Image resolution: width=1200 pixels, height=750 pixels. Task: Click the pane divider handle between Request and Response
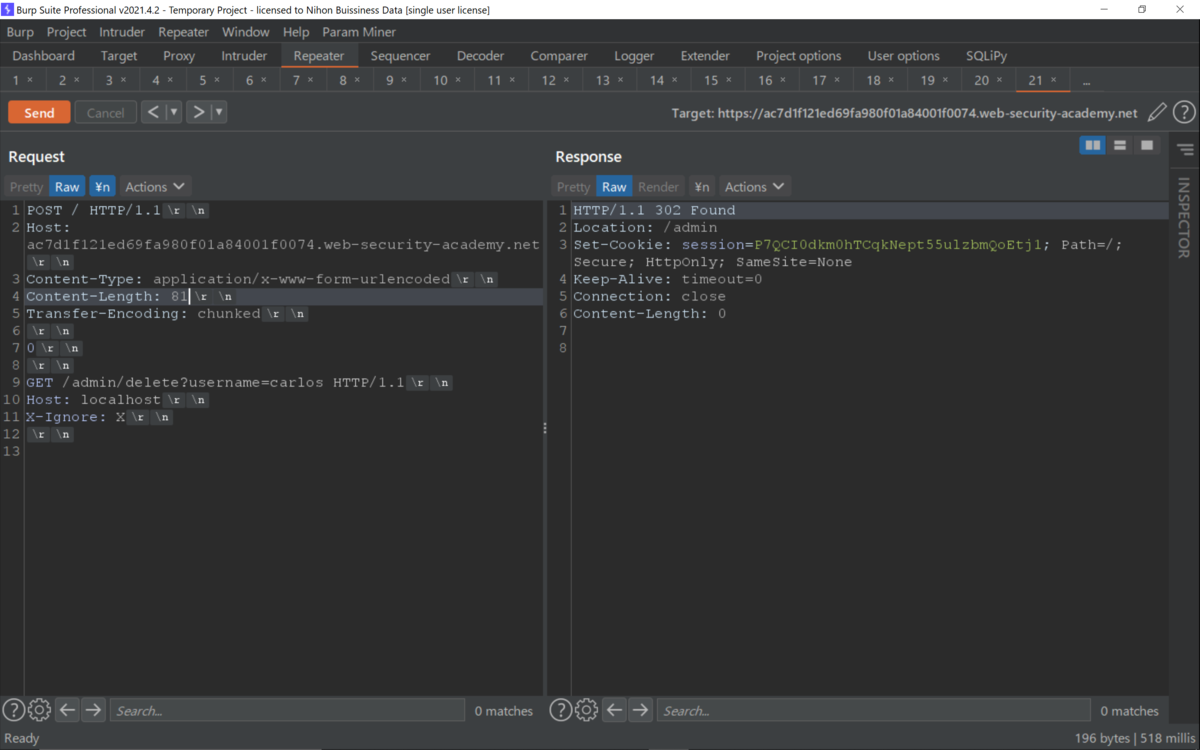(x=545, y=428)
